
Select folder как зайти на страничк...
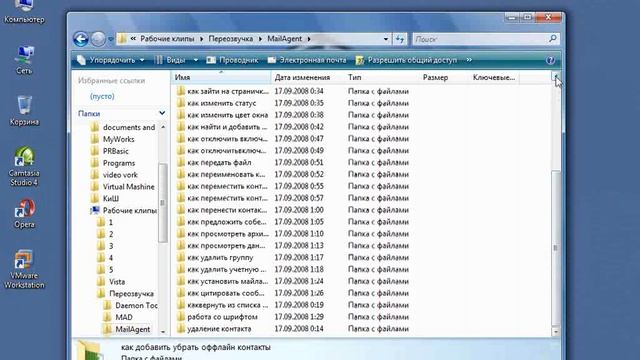(223, 91)
